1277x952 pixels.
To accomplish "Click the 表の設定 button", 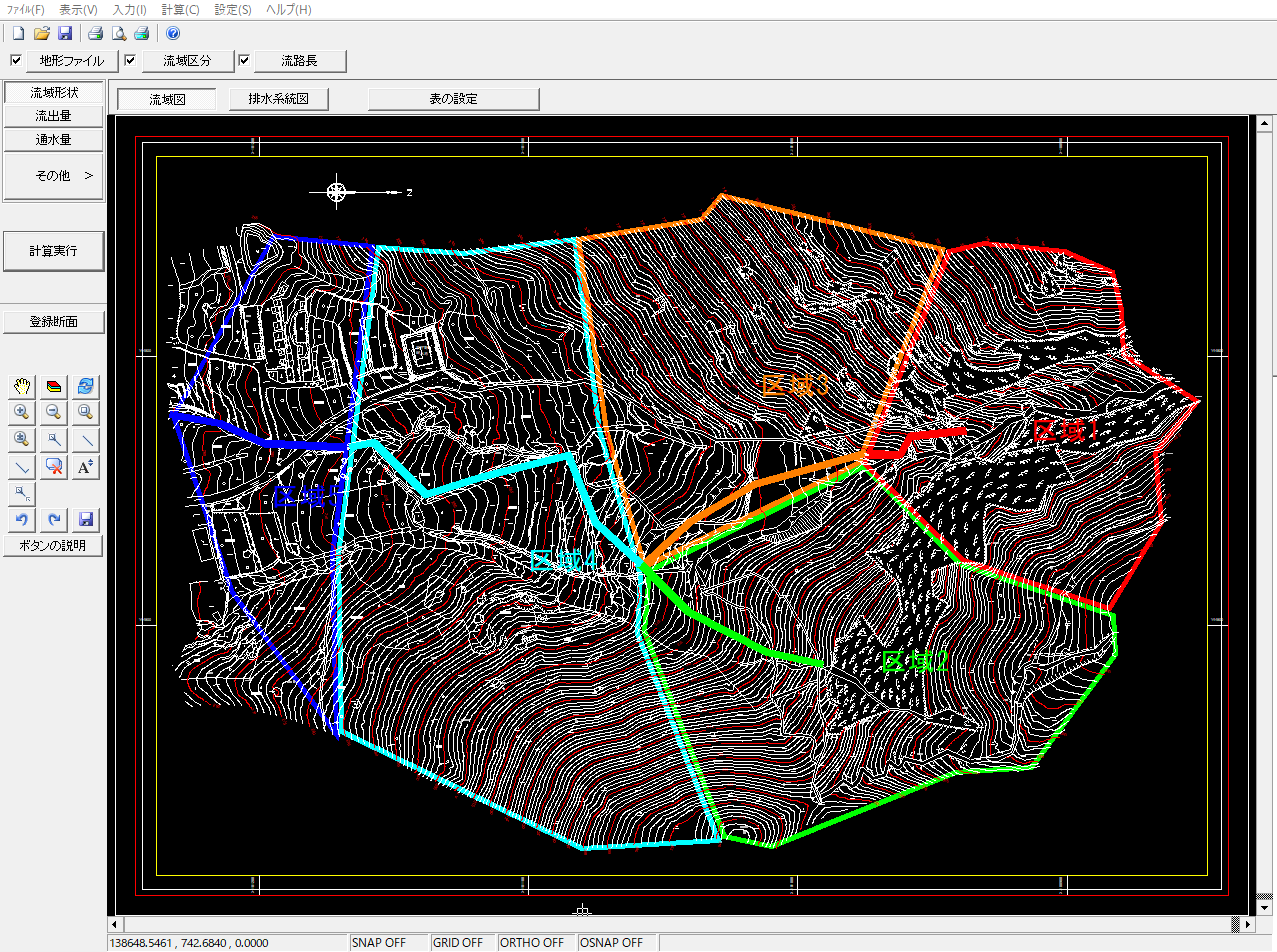I will coord(453,99).
